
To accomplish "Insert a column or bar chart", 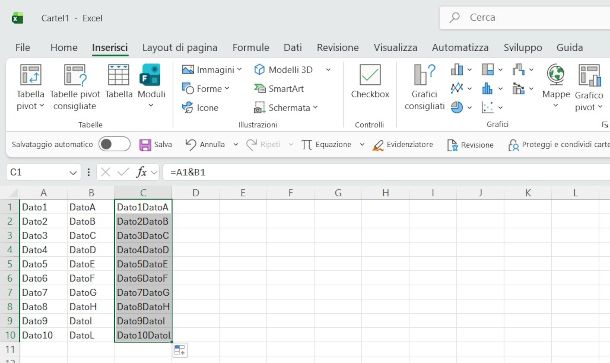I will (457, 70).
